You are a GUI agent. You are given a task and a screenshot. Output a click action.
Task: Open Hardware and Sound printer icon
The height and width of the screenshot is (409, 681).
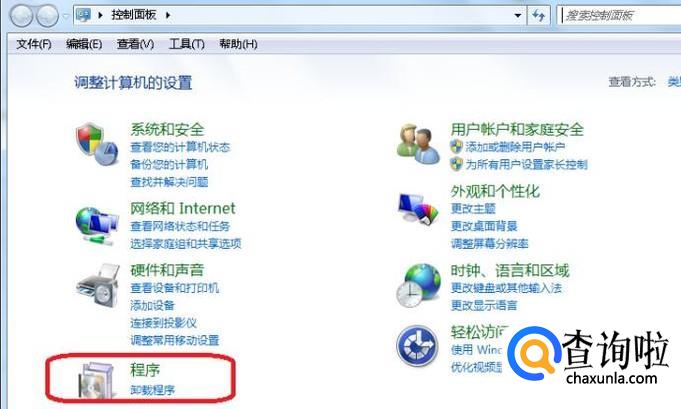coord(98,285)
